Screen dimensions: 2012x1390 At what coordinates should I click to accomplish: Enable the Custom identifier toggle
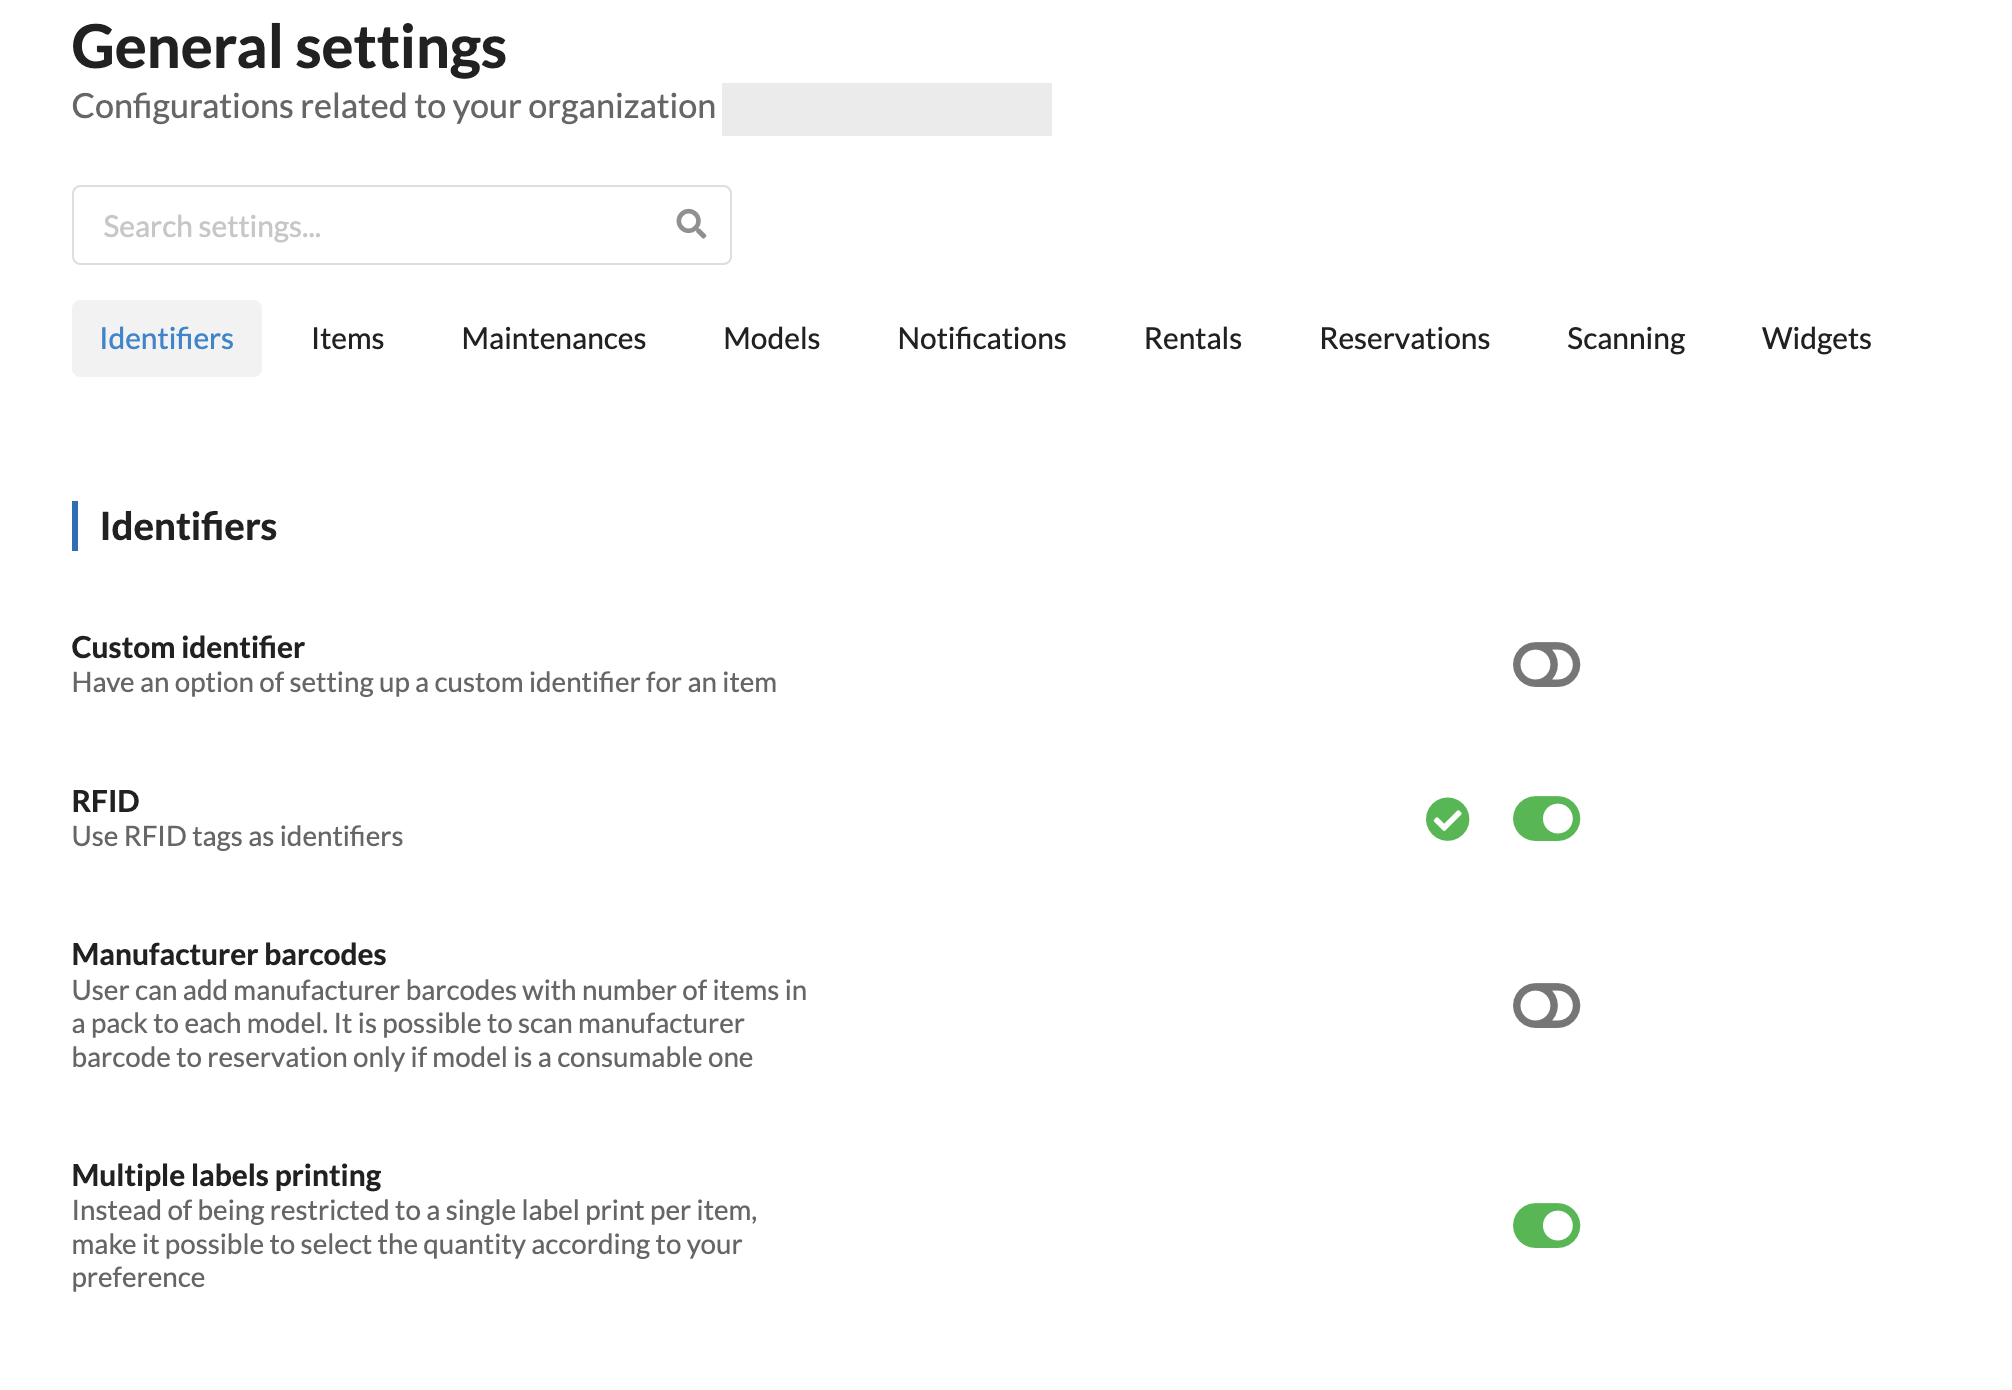[1546, 665]
